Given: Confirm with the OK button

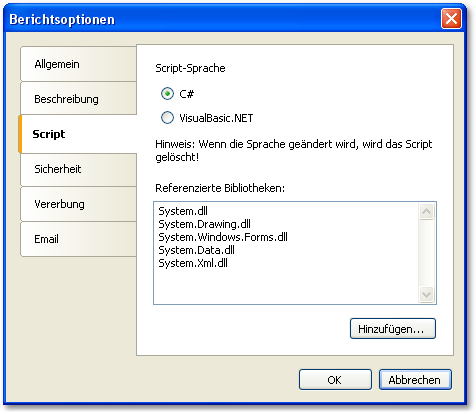Looking at the screenshot, I should point(335,380).
